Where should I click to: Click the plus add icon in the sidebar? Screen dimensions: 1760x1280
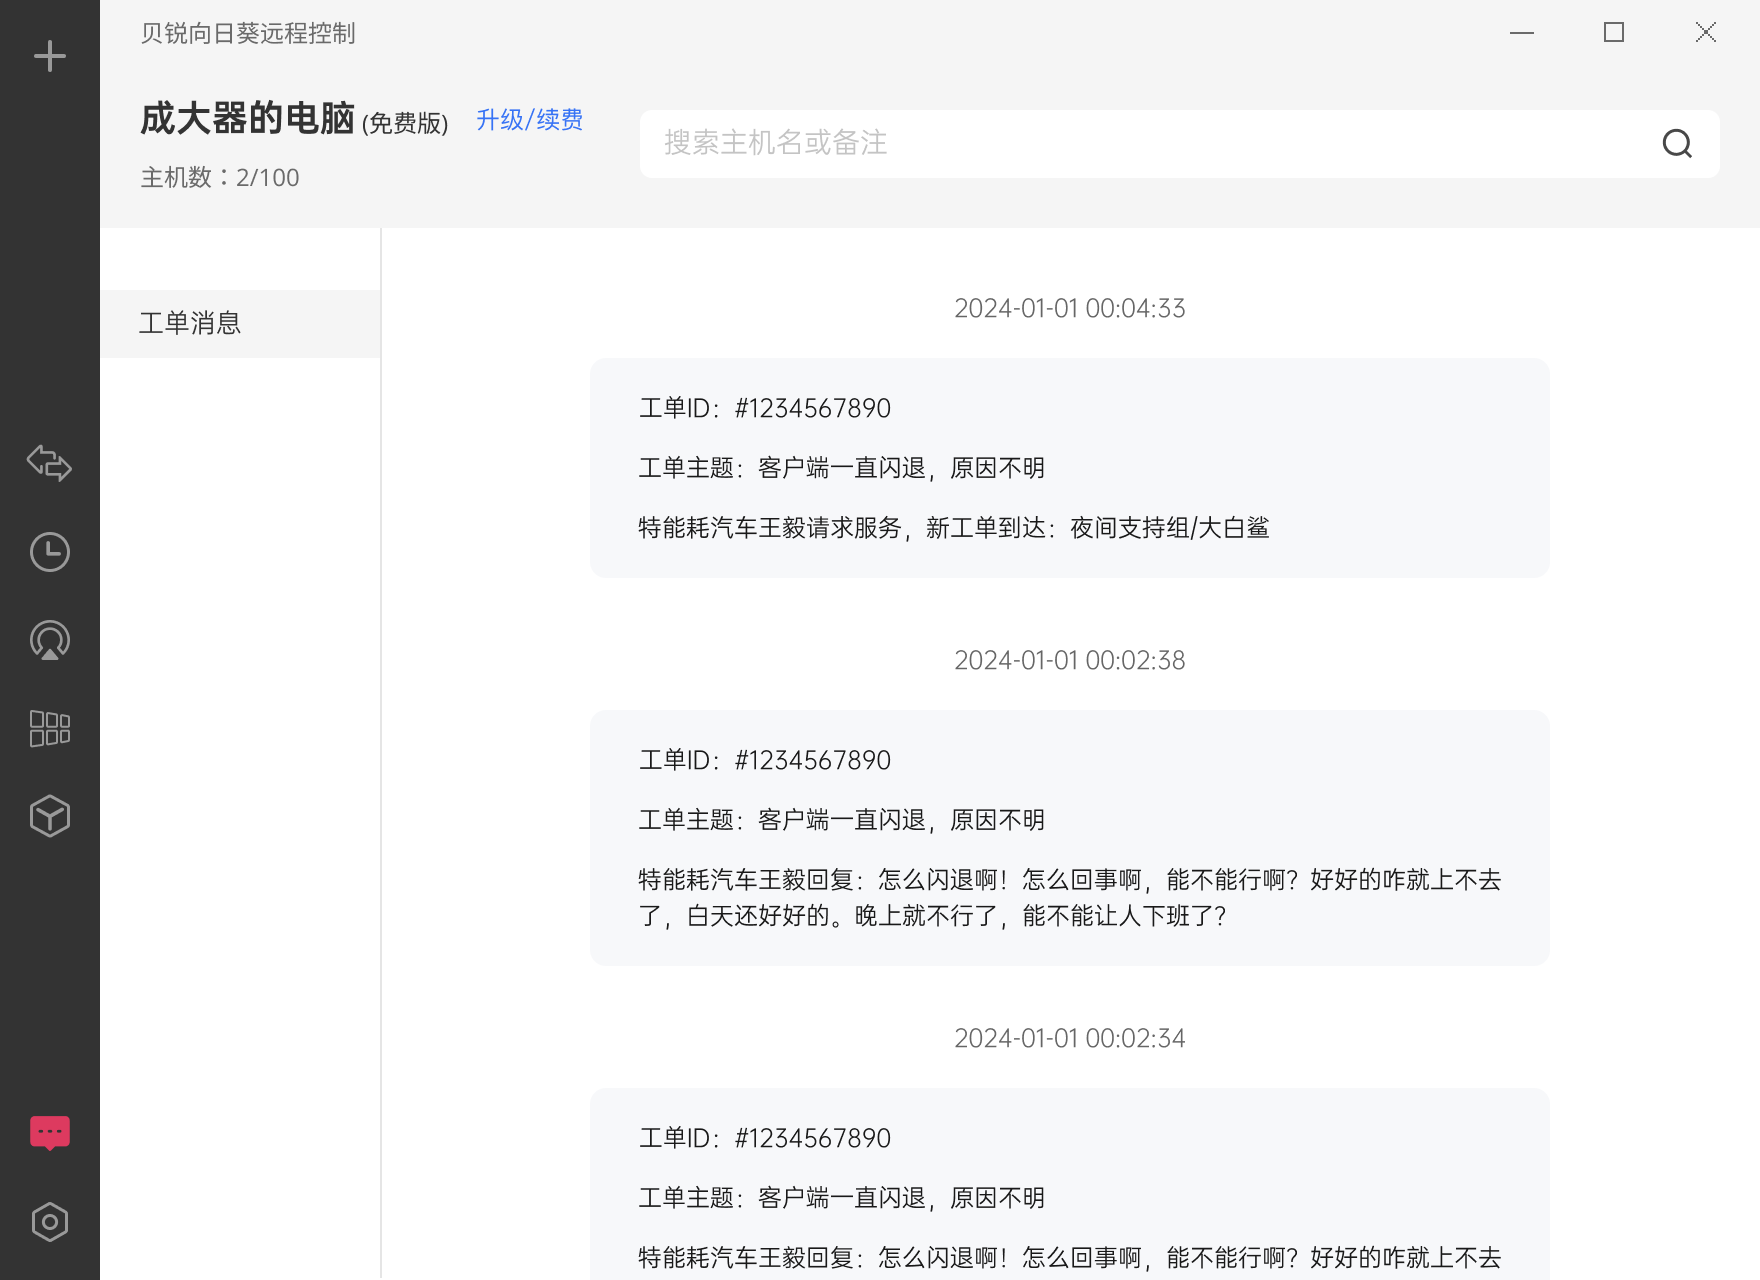(50, 56)
